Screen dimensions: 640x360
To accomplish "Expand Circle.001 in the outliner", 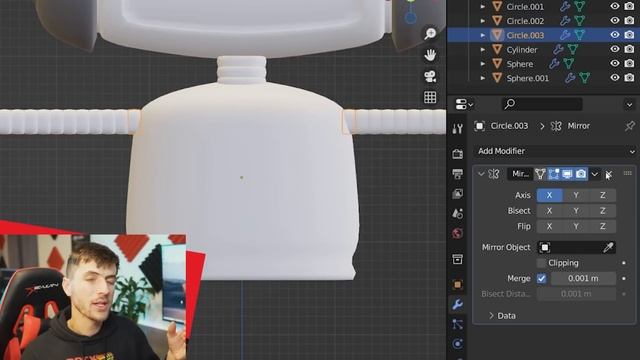I will 482,7.
